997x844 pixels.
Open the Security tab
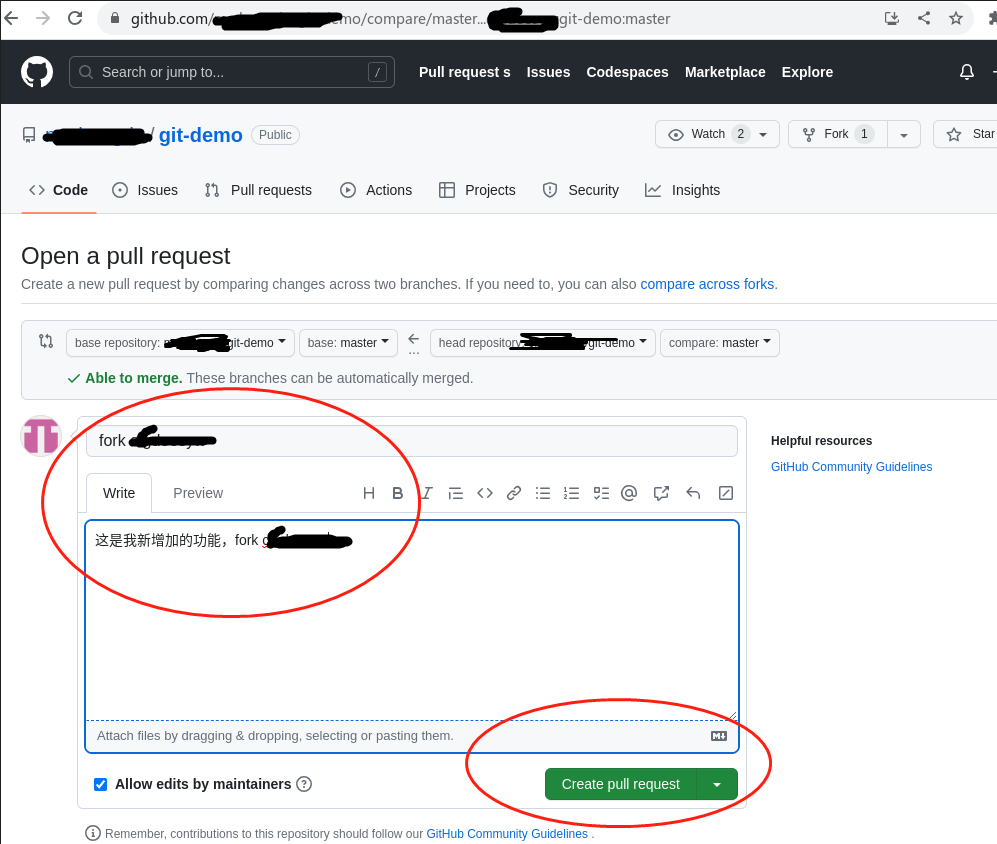[x=581, y=190]
